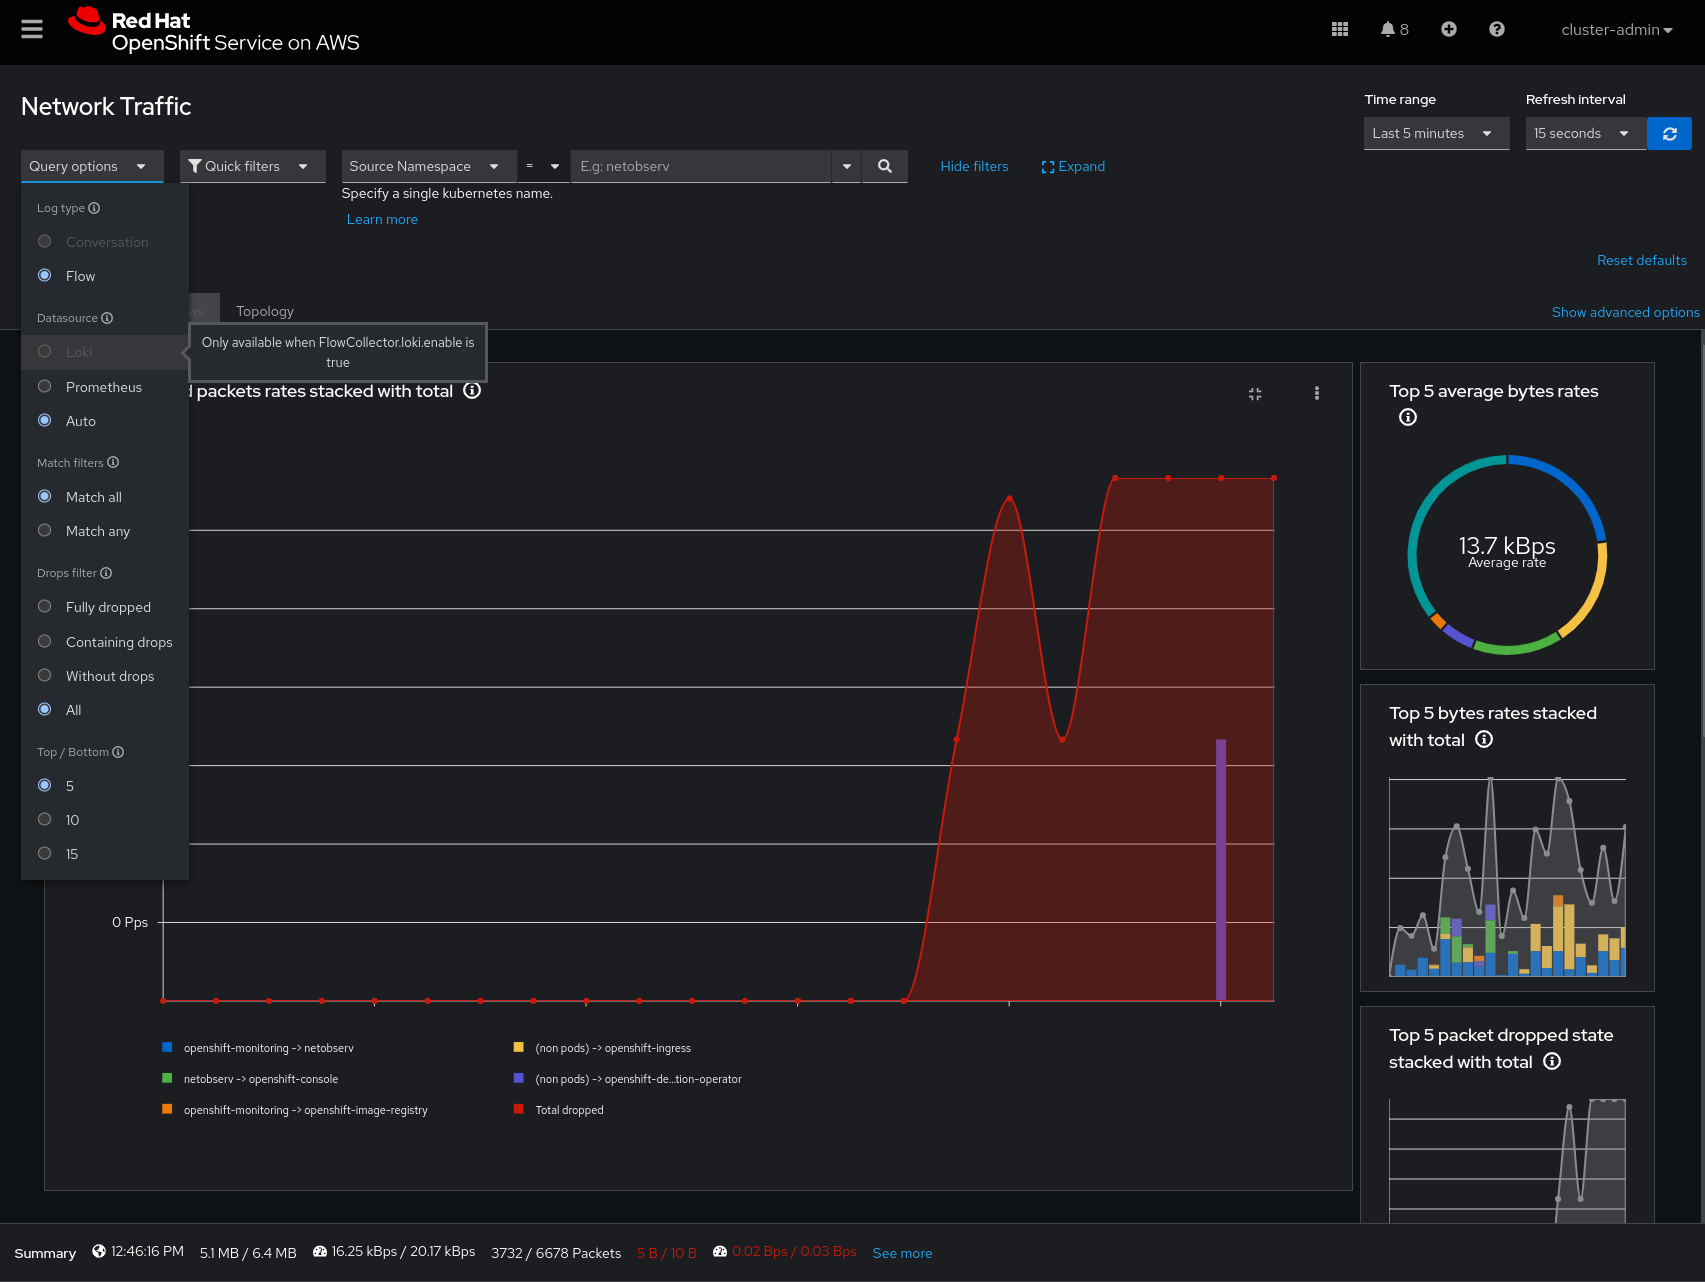Viewport: 1705px width, 1282px height.
Task: Switch to the Topology tab
Action: 265,311
